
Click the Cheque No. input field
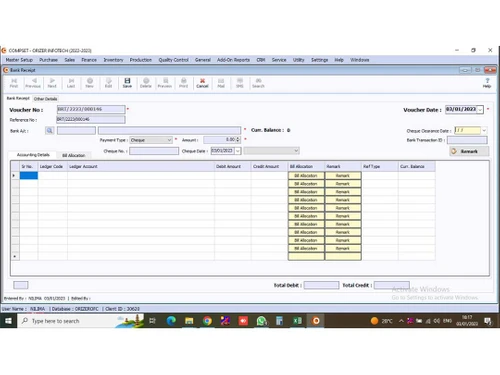pos(154,151)
